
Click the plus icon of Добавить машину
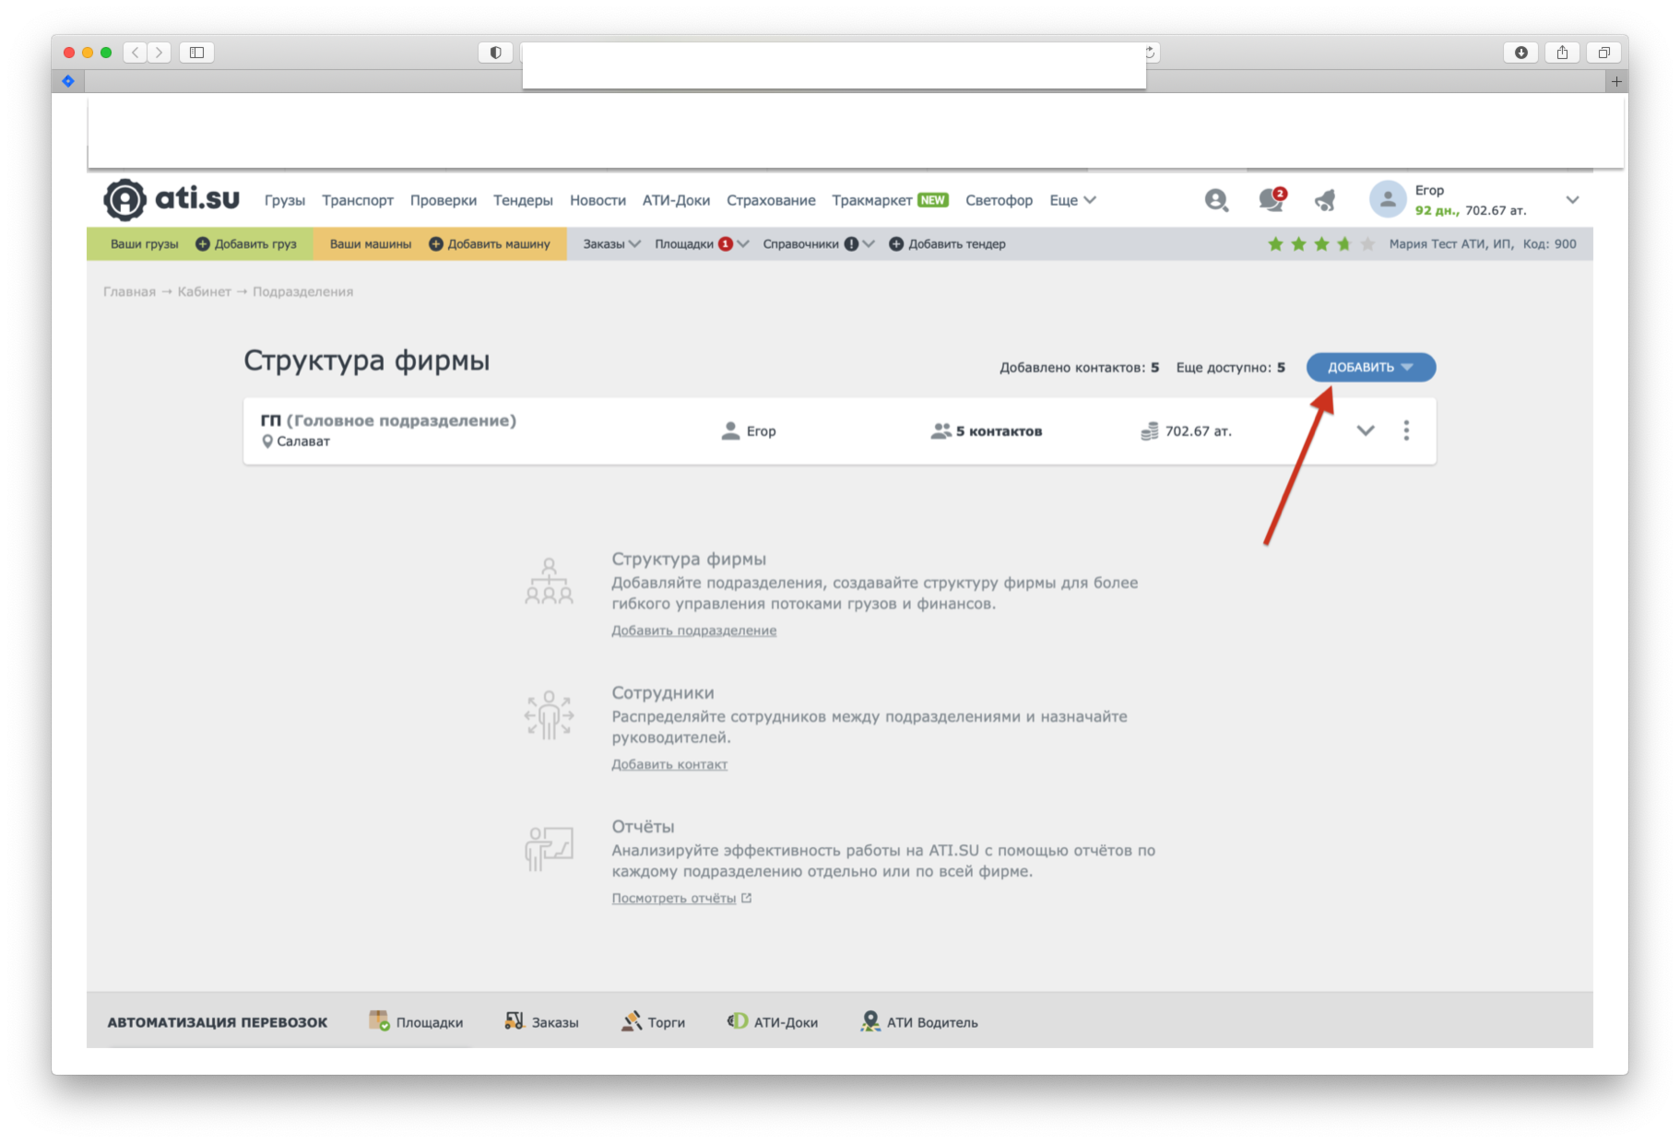436,244
